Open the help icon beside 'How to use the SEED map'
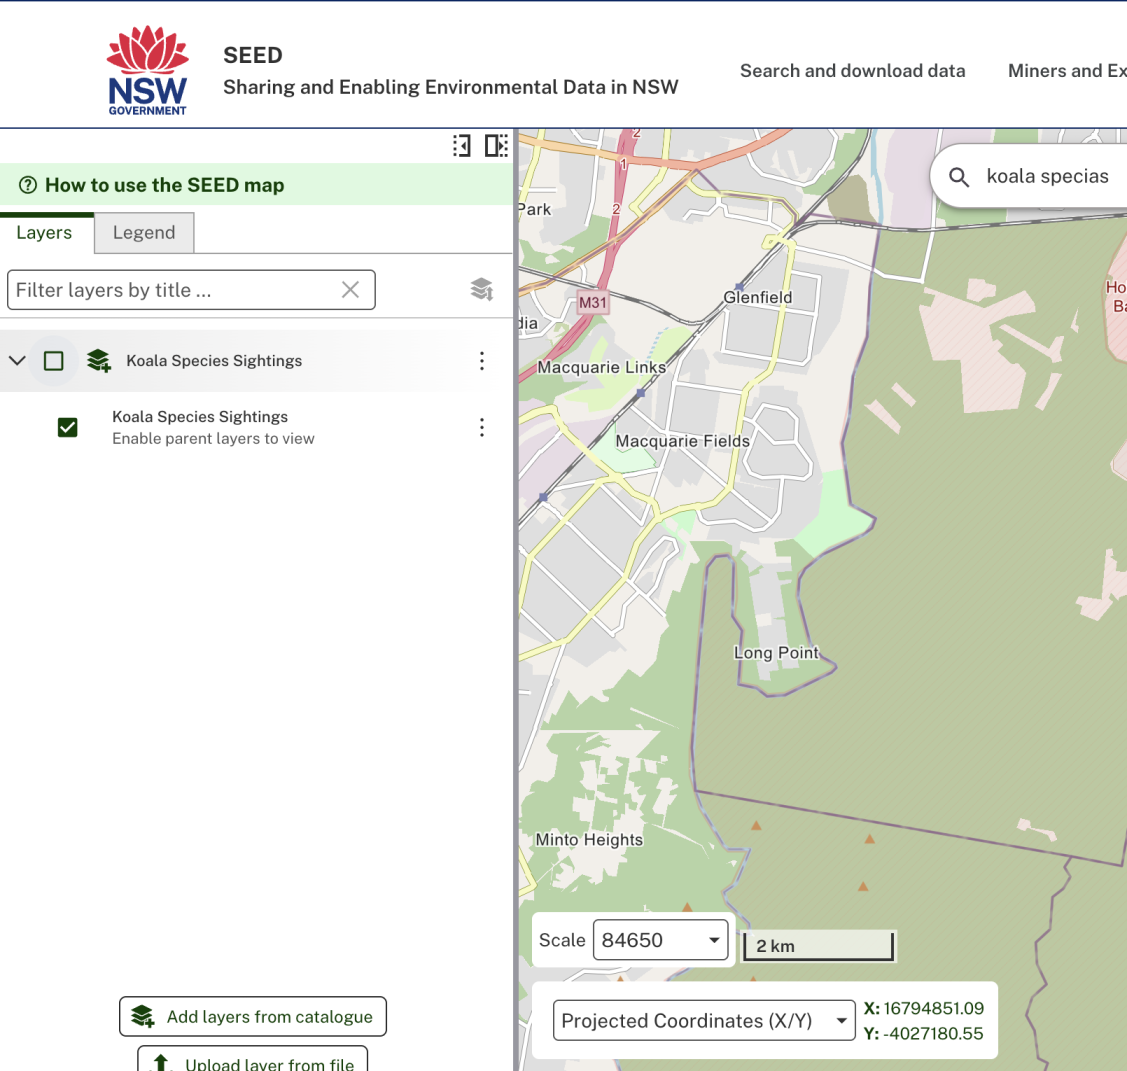This screenshot has height=1071, width=1127. 28,185
